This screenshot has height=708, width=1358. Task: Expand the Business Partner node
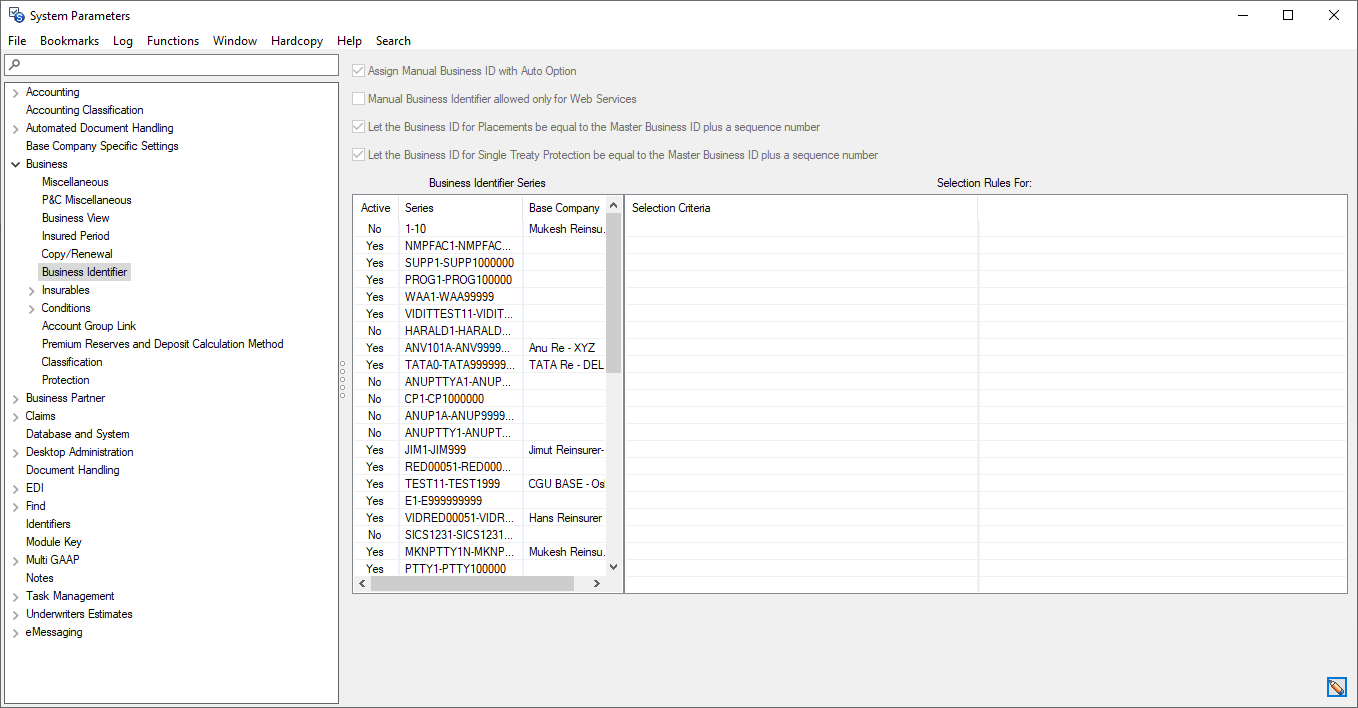tap(14, 397)
